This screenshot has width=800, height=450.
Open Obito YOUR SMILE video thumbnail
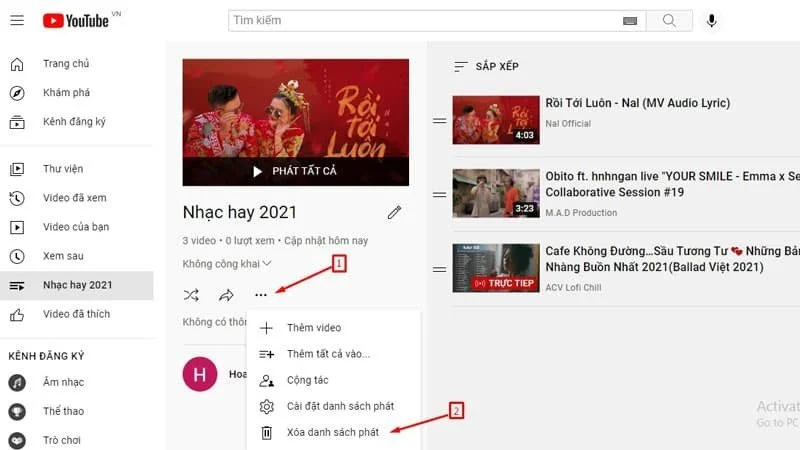point(496,193)
